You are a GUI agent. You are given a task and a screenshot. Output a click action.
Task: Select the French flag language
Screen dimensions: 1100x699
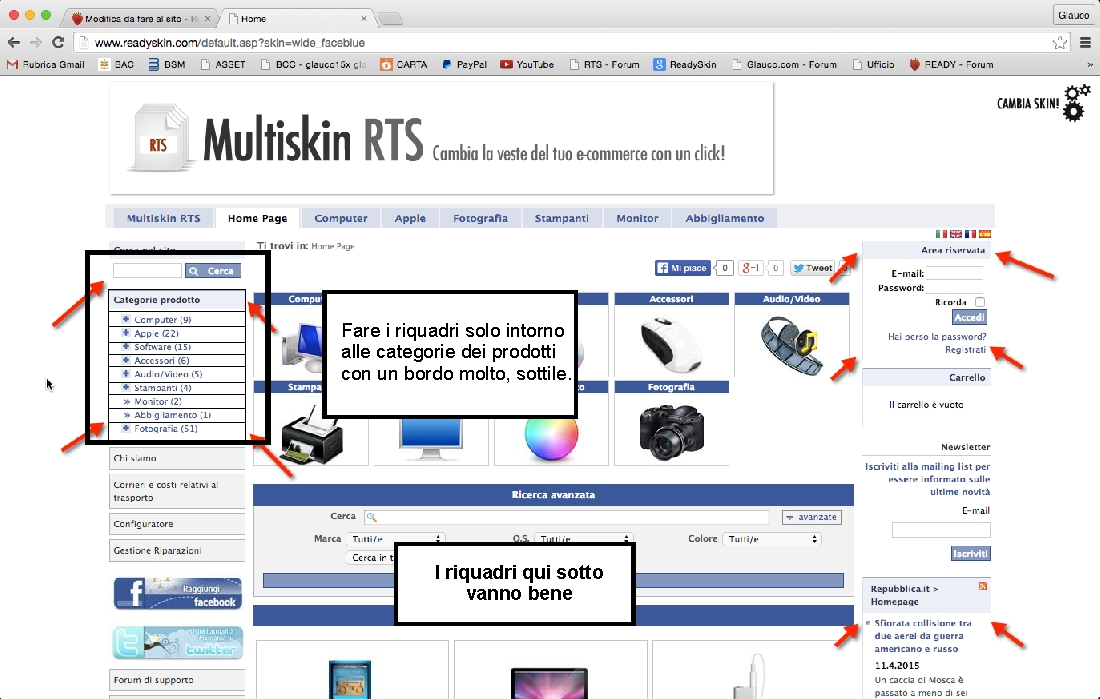tap(970, 234)
